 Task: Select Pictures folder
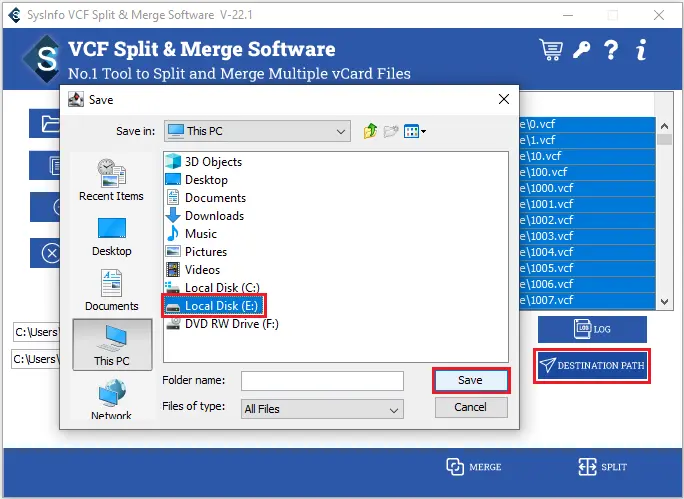click(197, 252)
